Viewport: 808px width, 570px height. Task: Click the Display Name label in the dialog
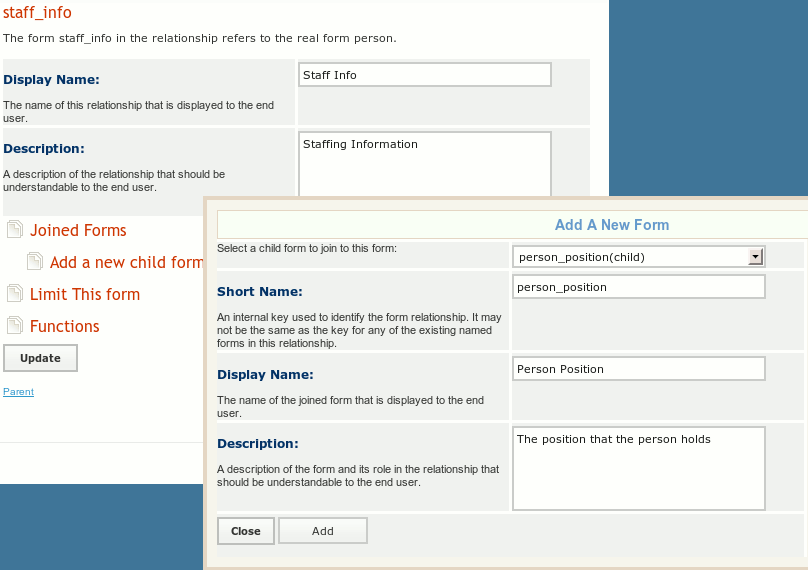[x=265, y=375]
